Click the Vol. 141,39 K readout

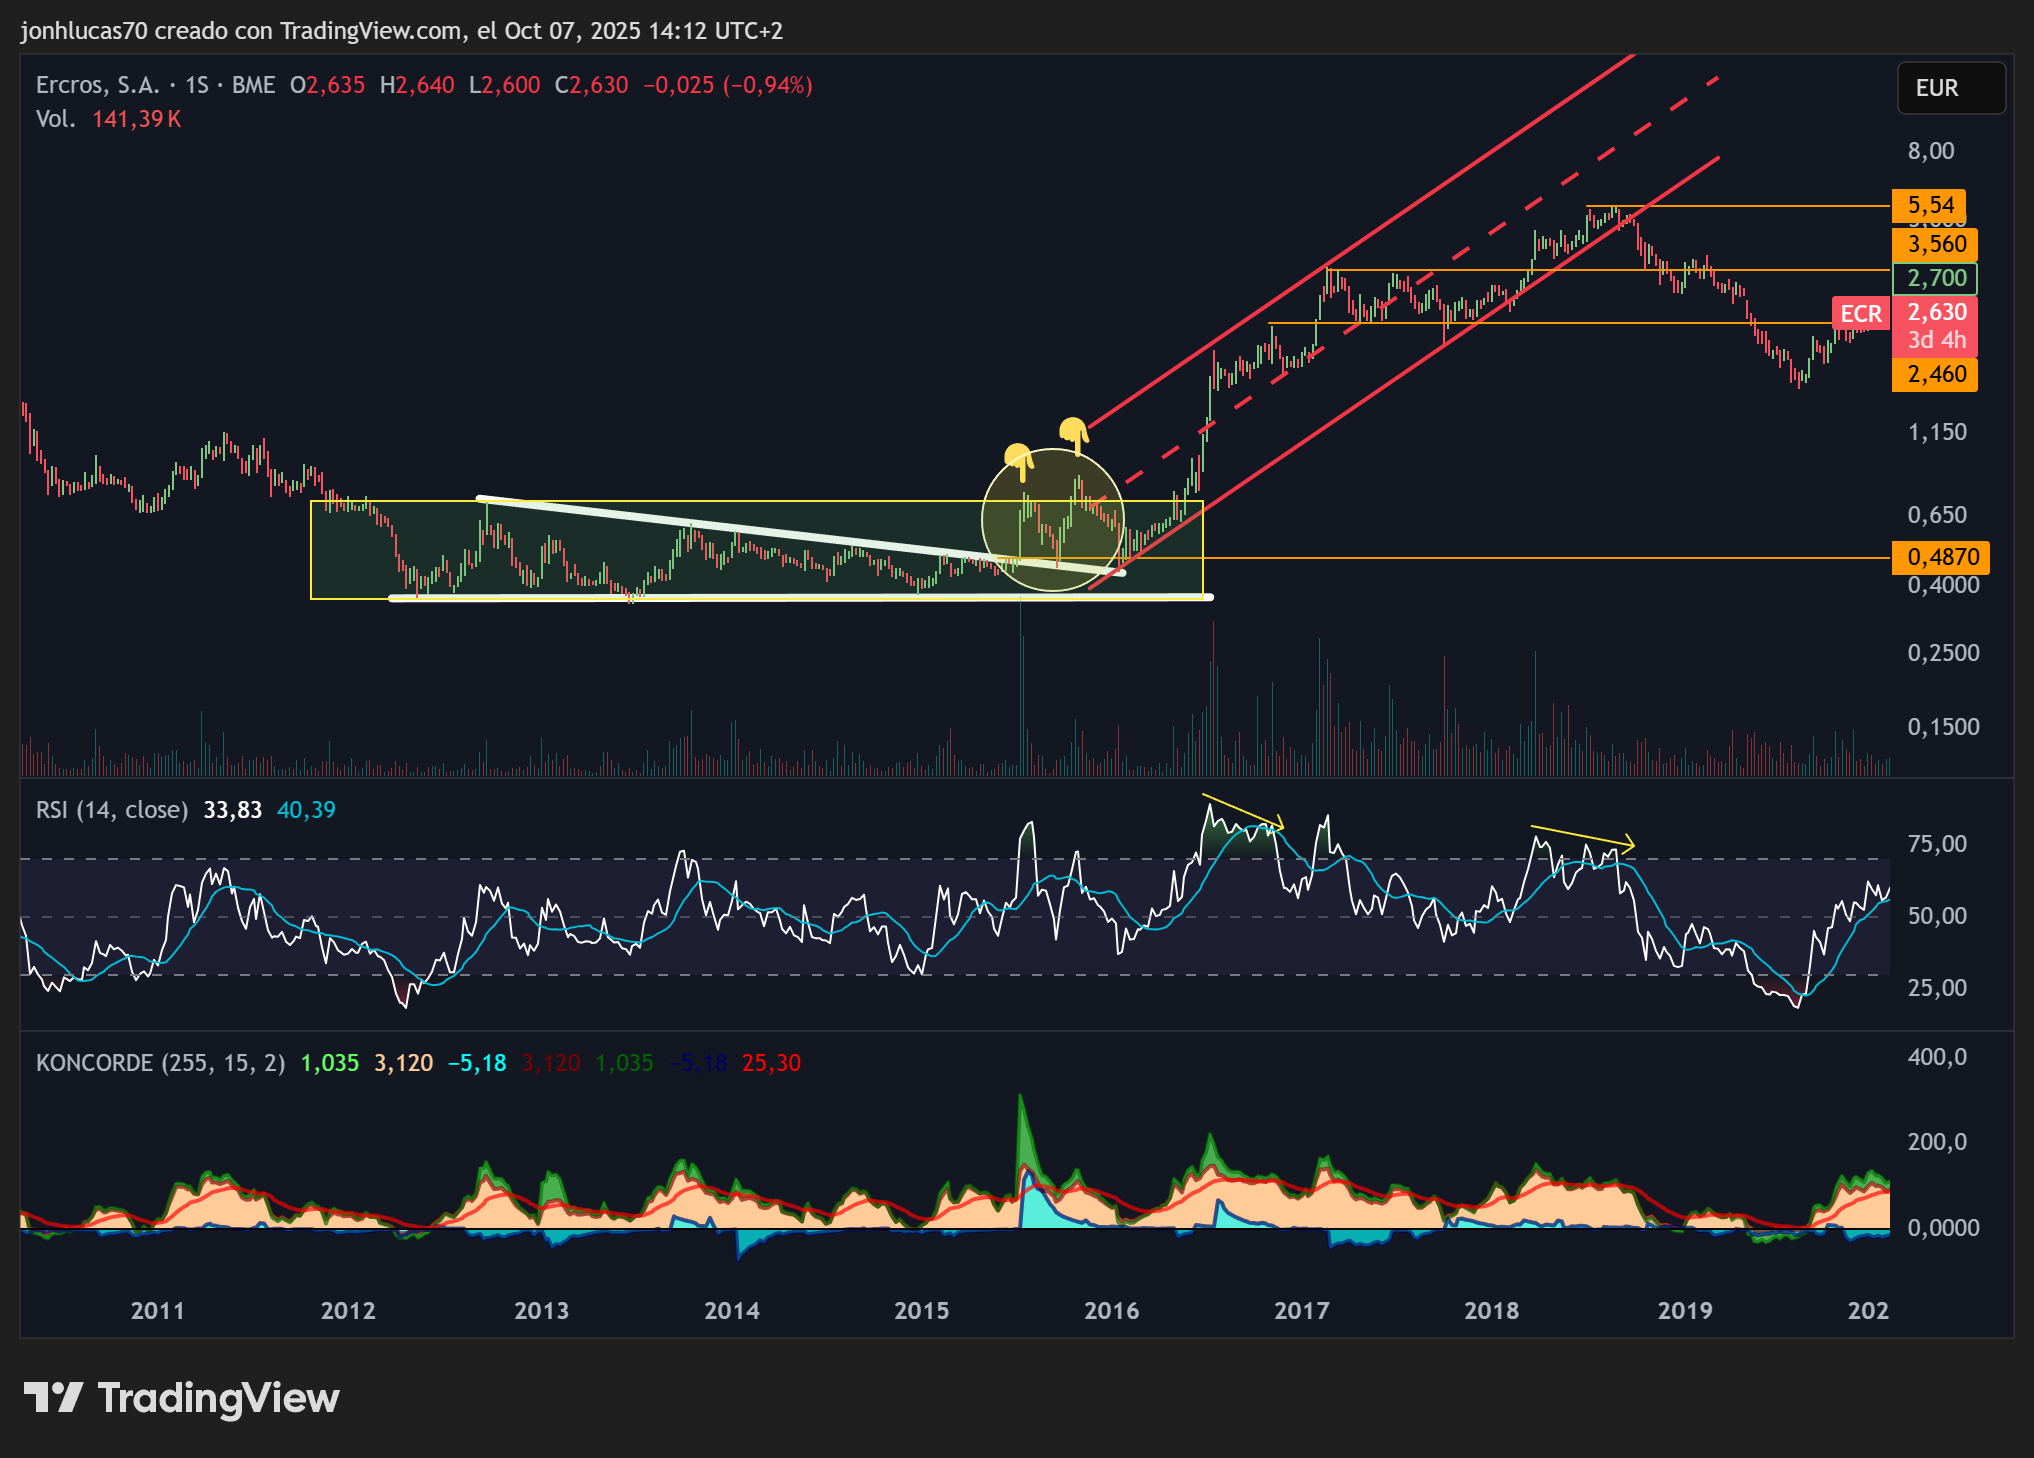coord(109,119)
